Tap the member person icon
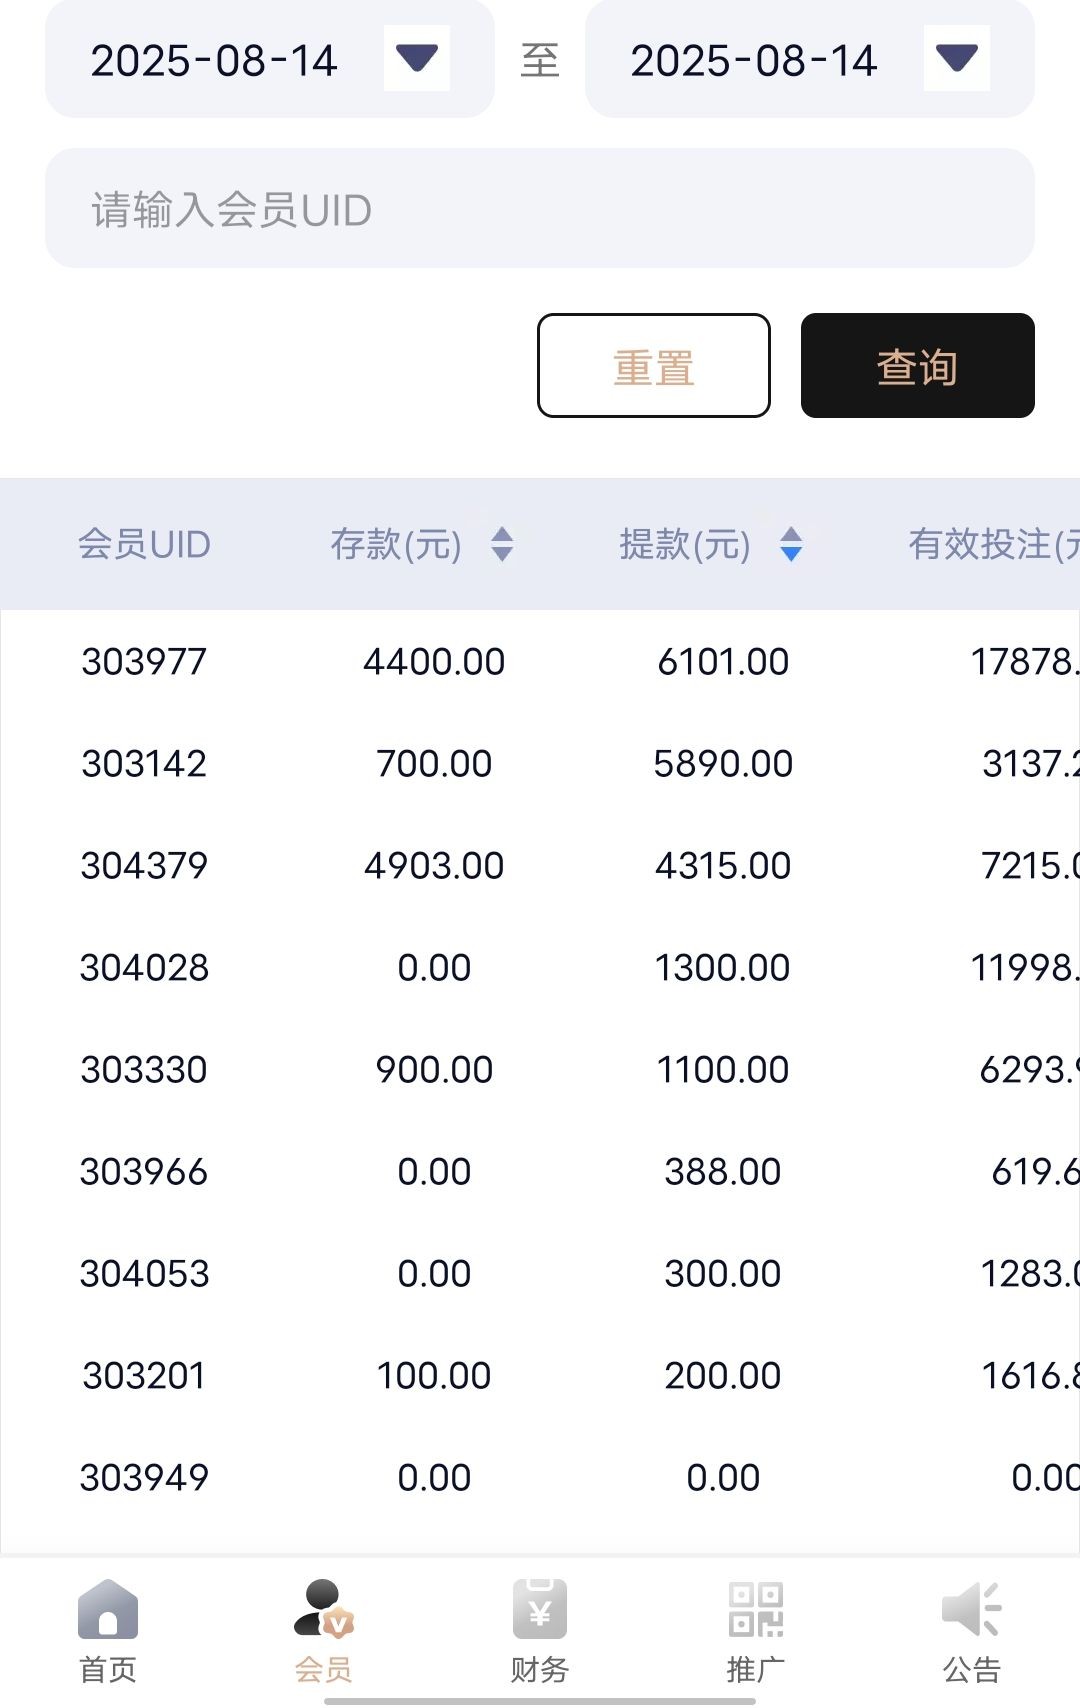 pos(323,1609)
